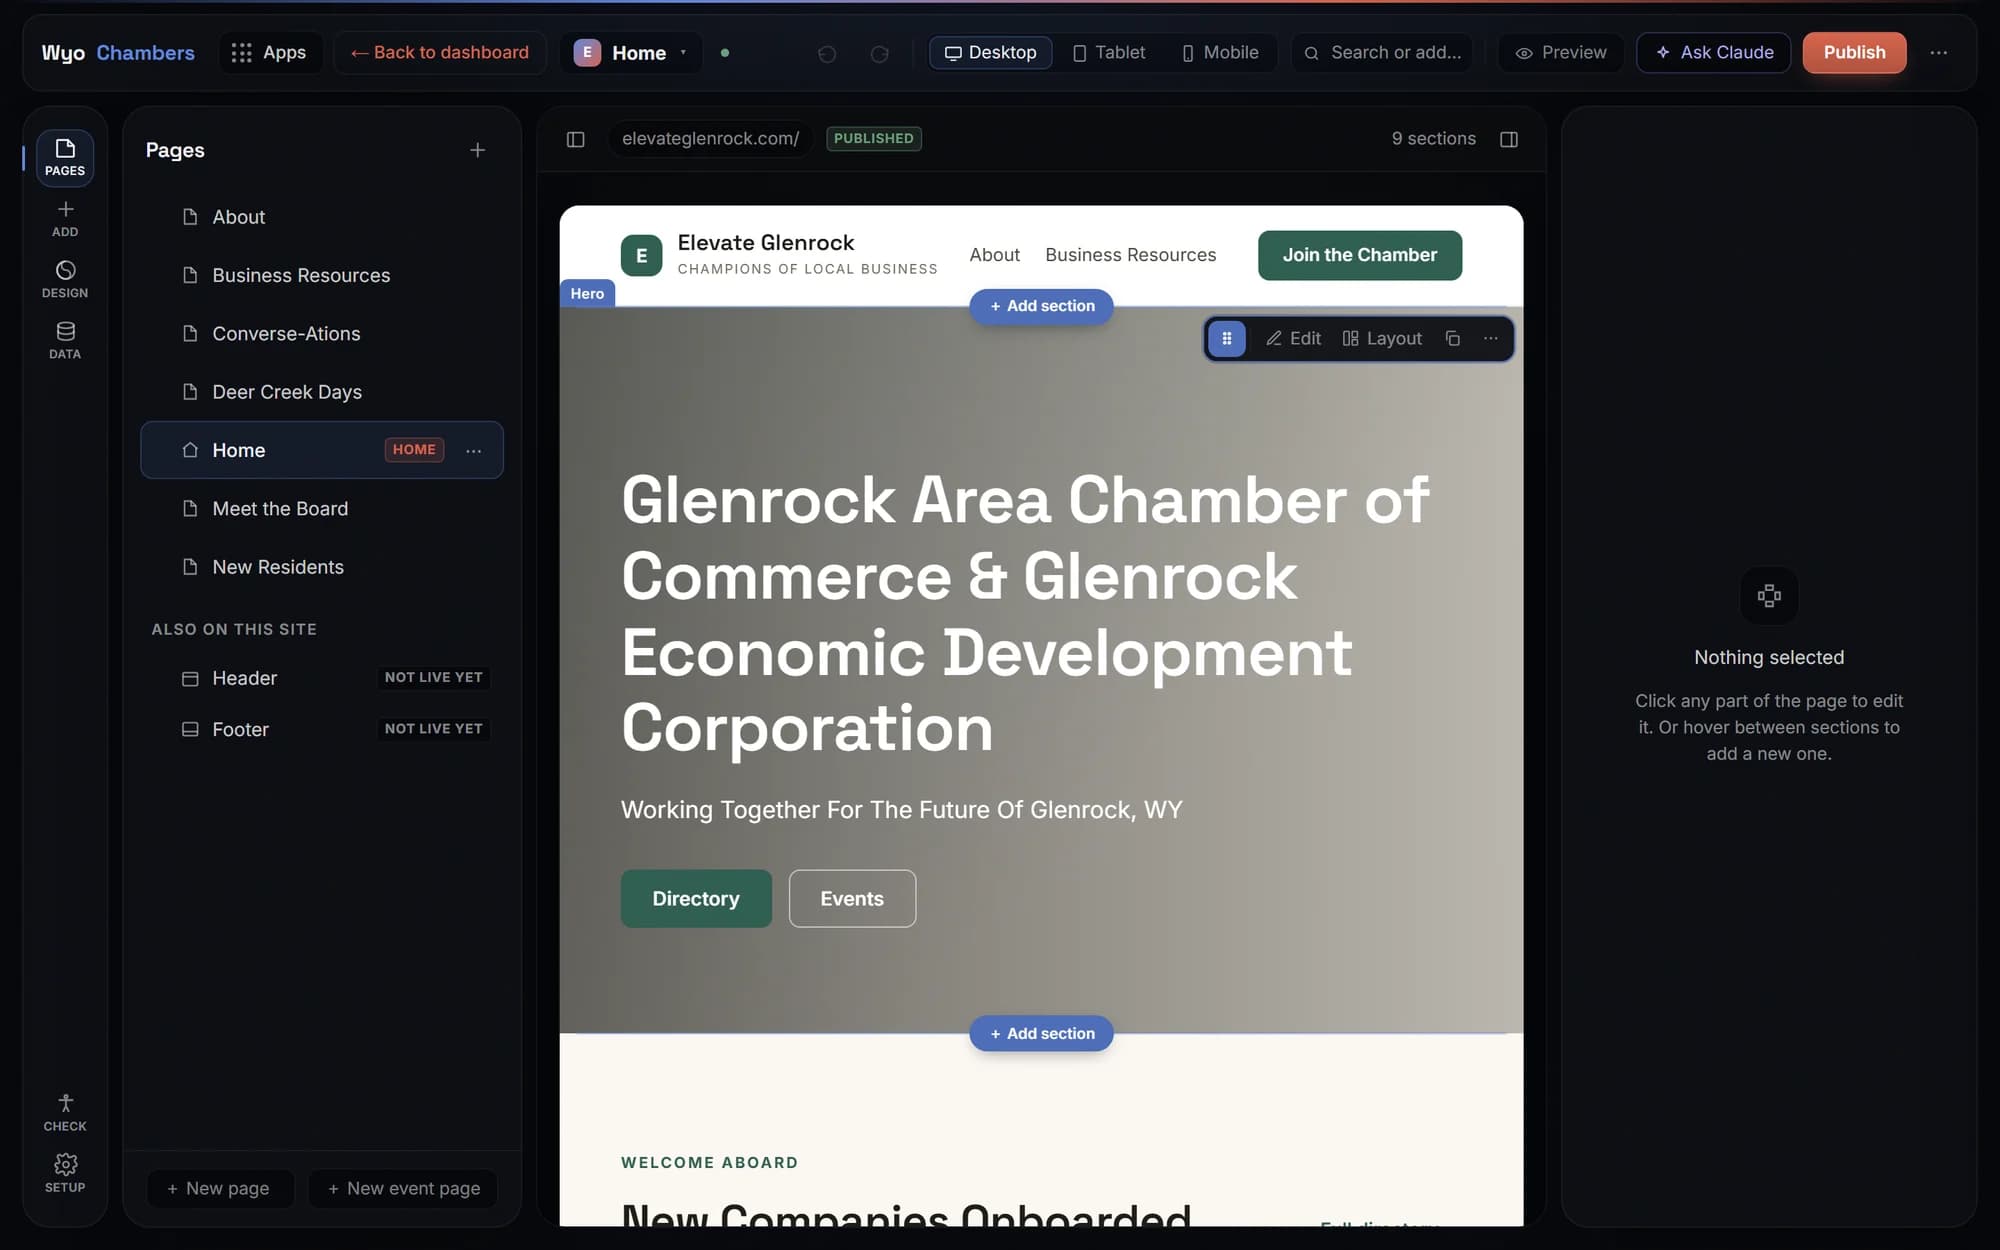Open top bar more options menu
Screen dimensions: 2000x1250
tap(1938, 53)
